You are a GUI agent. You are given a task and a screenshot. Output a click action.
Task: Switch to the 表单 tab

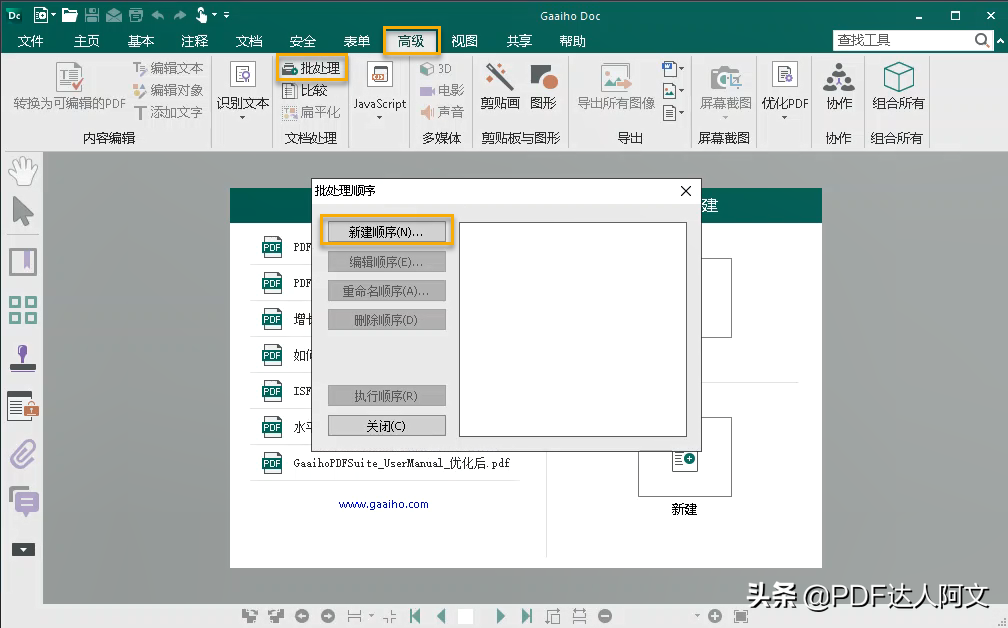(x=356, y=41)
